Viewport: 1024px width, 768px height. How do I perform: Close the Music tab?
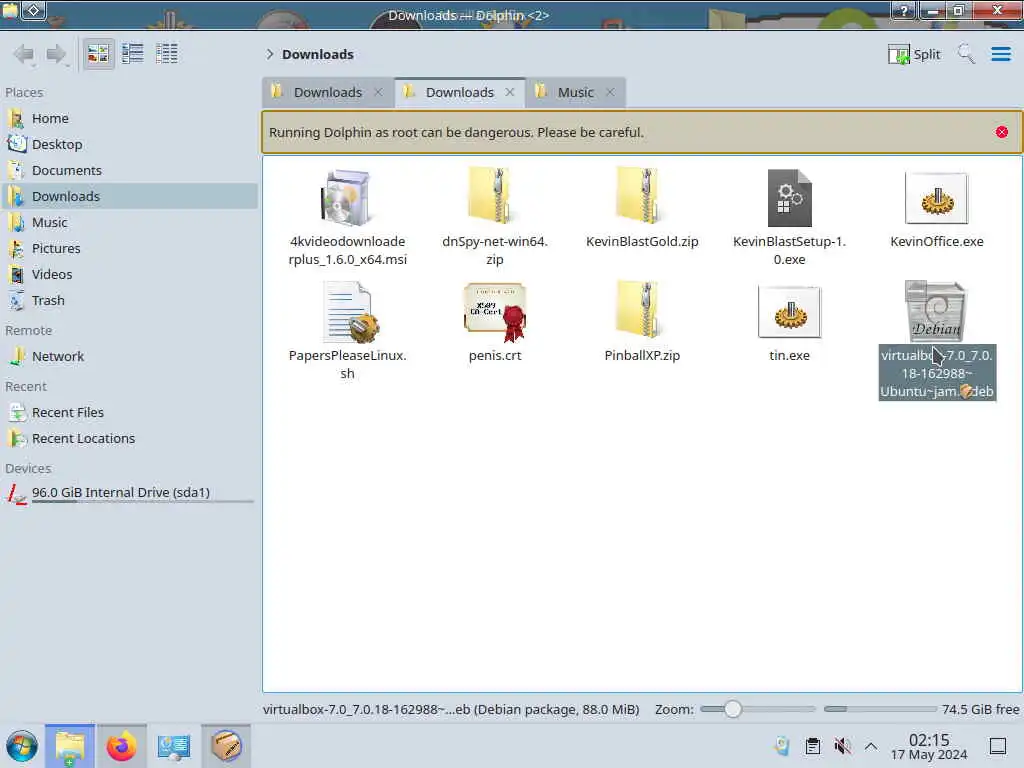(610, 92)
